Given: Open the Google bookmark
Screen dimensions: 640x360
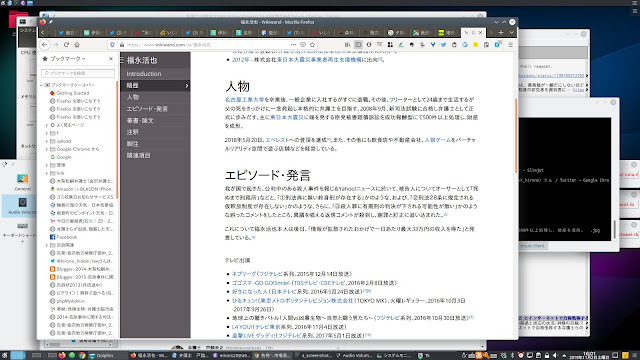Looking at the screenshot, I should coord(61,157).
